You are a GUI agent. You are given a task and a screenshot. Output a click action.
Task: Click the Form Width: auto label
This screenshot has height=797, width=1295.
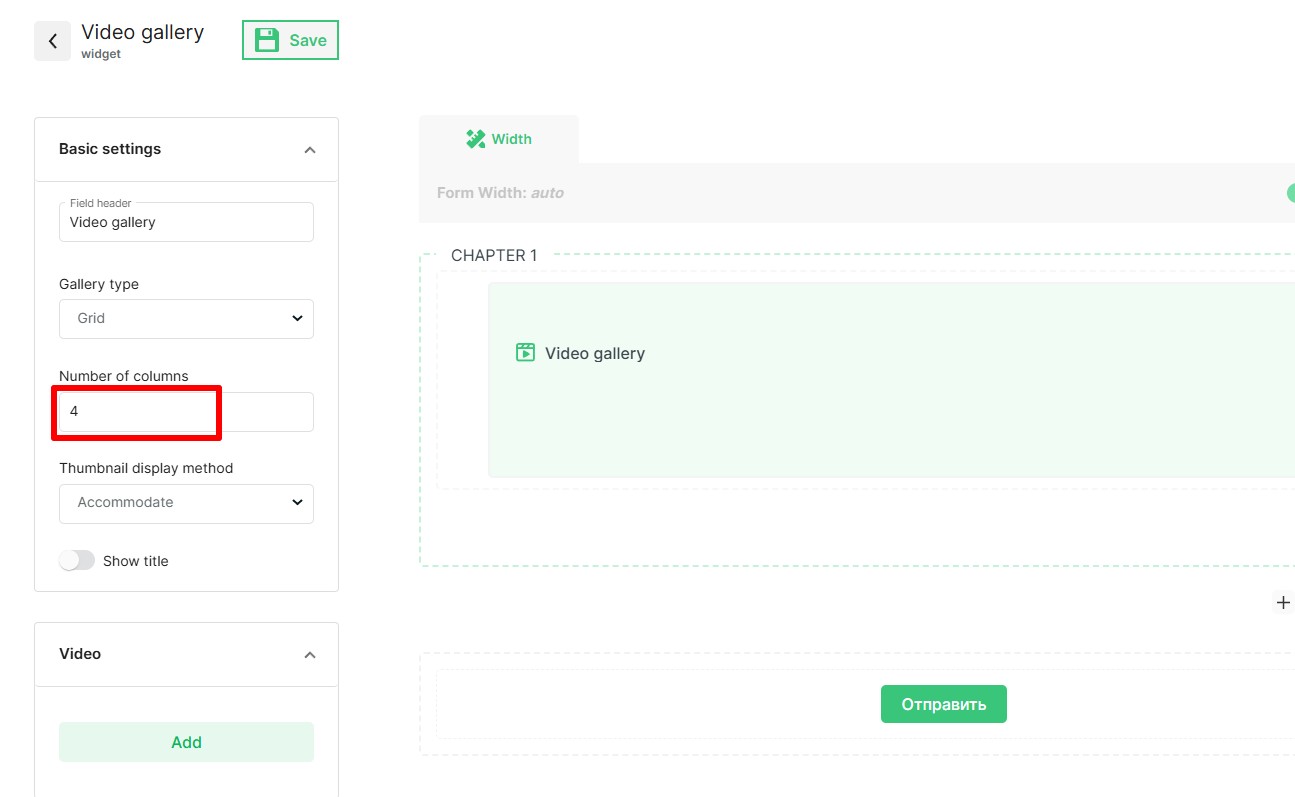tap(500, 193)
